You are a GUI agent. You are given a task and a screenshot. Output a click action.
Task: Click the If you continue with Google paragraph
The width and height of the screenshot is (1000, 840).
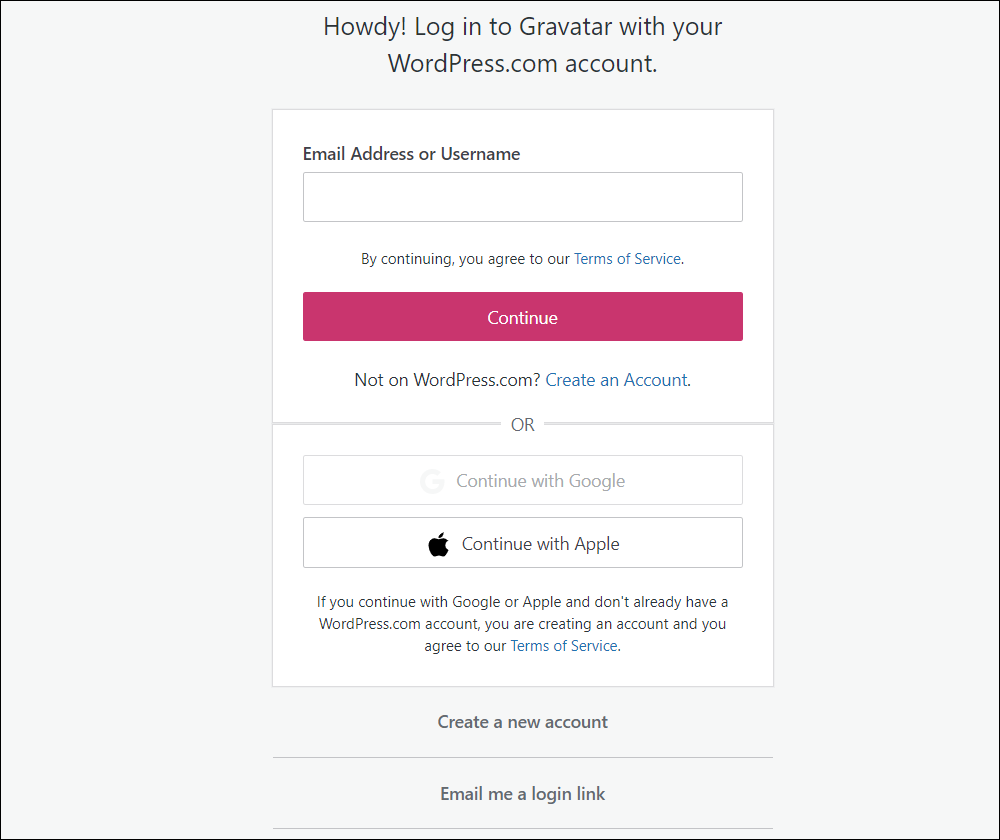coord(522,624)
